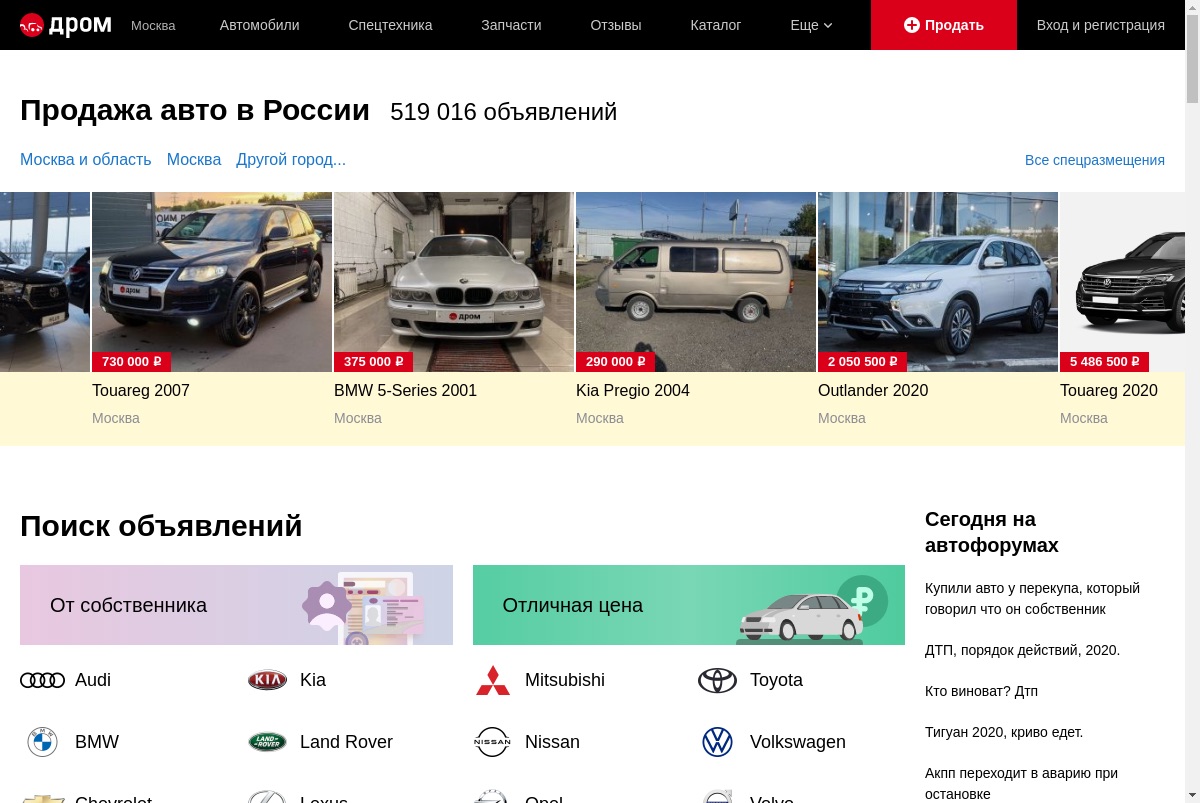Open forum topic Кто виноват? Дтп

pyautogui.click(x=981, y=691)
